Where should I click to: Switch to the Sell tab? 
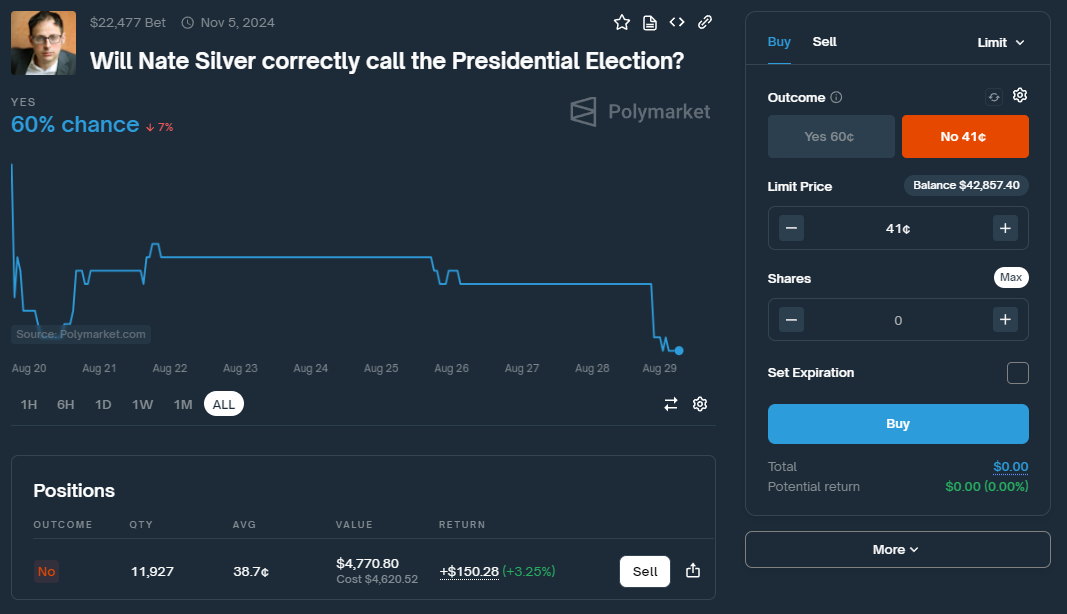point(824,42)
